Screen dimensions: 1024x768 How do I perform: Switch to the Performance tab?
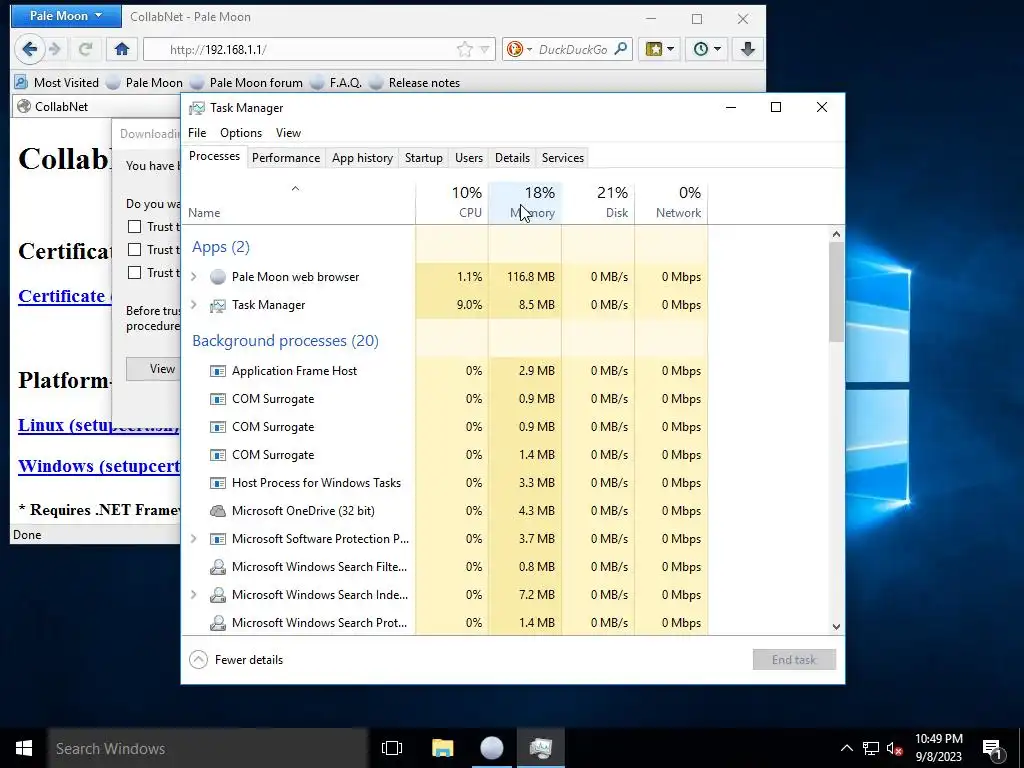point(286,158)
